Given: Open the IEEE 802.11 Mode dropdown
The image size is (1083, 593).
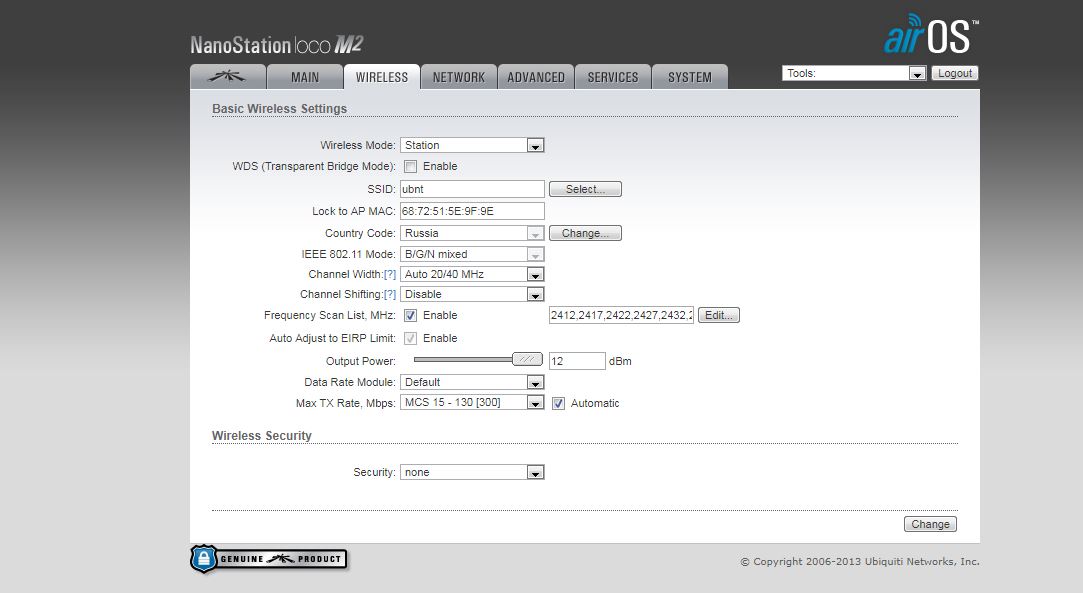Looking at the screenshot, I should coord(472,254).
